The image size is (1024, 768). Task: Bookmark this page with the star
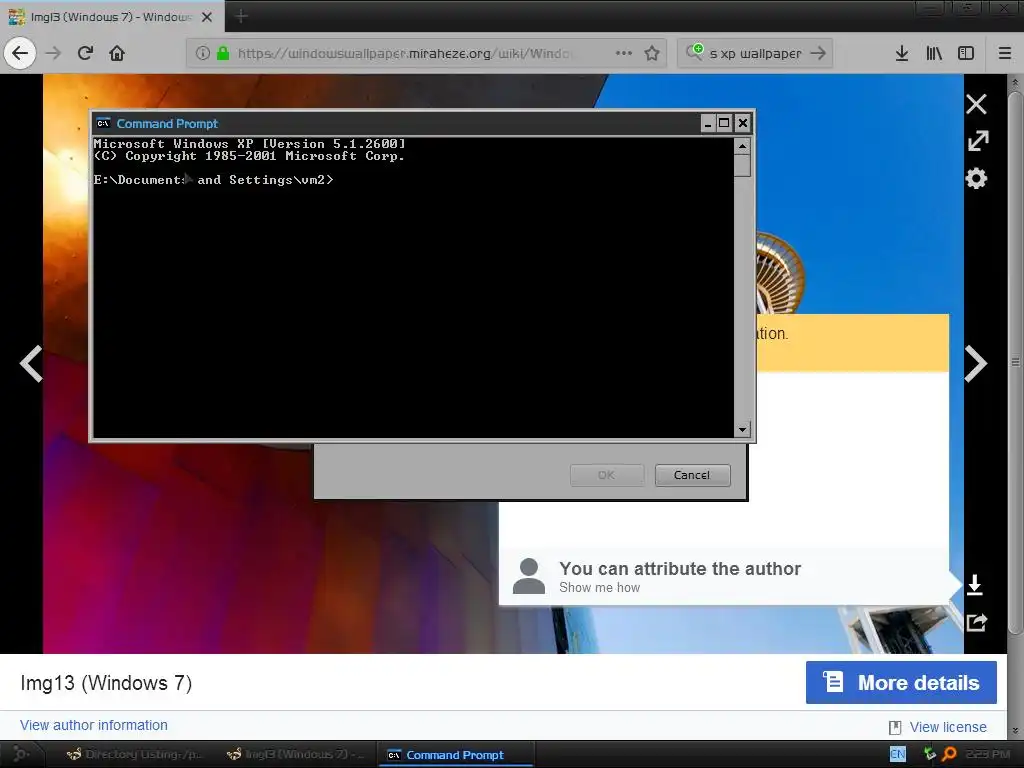[x=652, y=53]
